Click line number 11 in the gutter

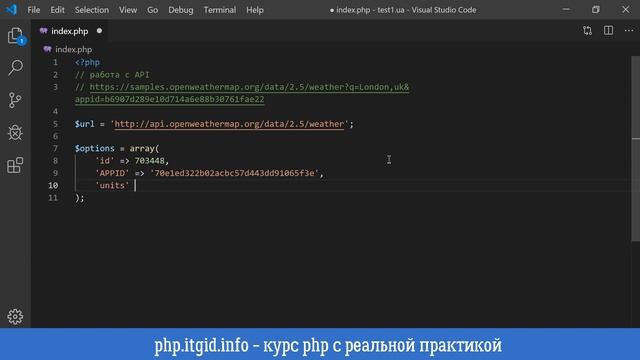coord(53,198)
